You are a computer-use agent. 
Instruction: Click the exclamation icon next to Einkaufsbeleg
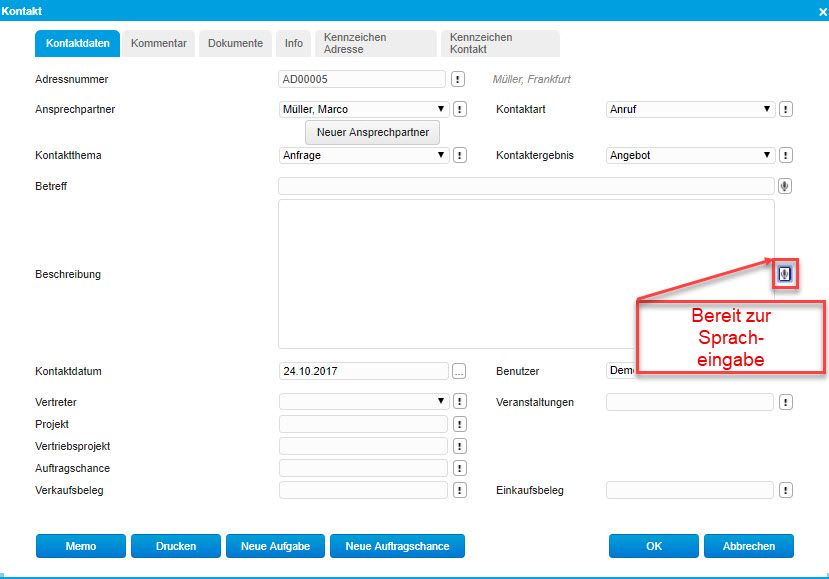[788, 490]
